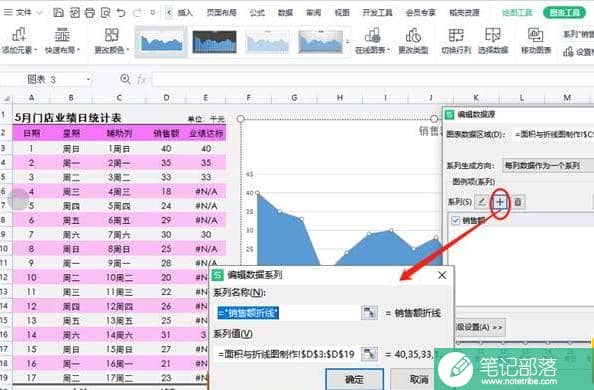Click the fx insert function icon

(x=141, y=79)
